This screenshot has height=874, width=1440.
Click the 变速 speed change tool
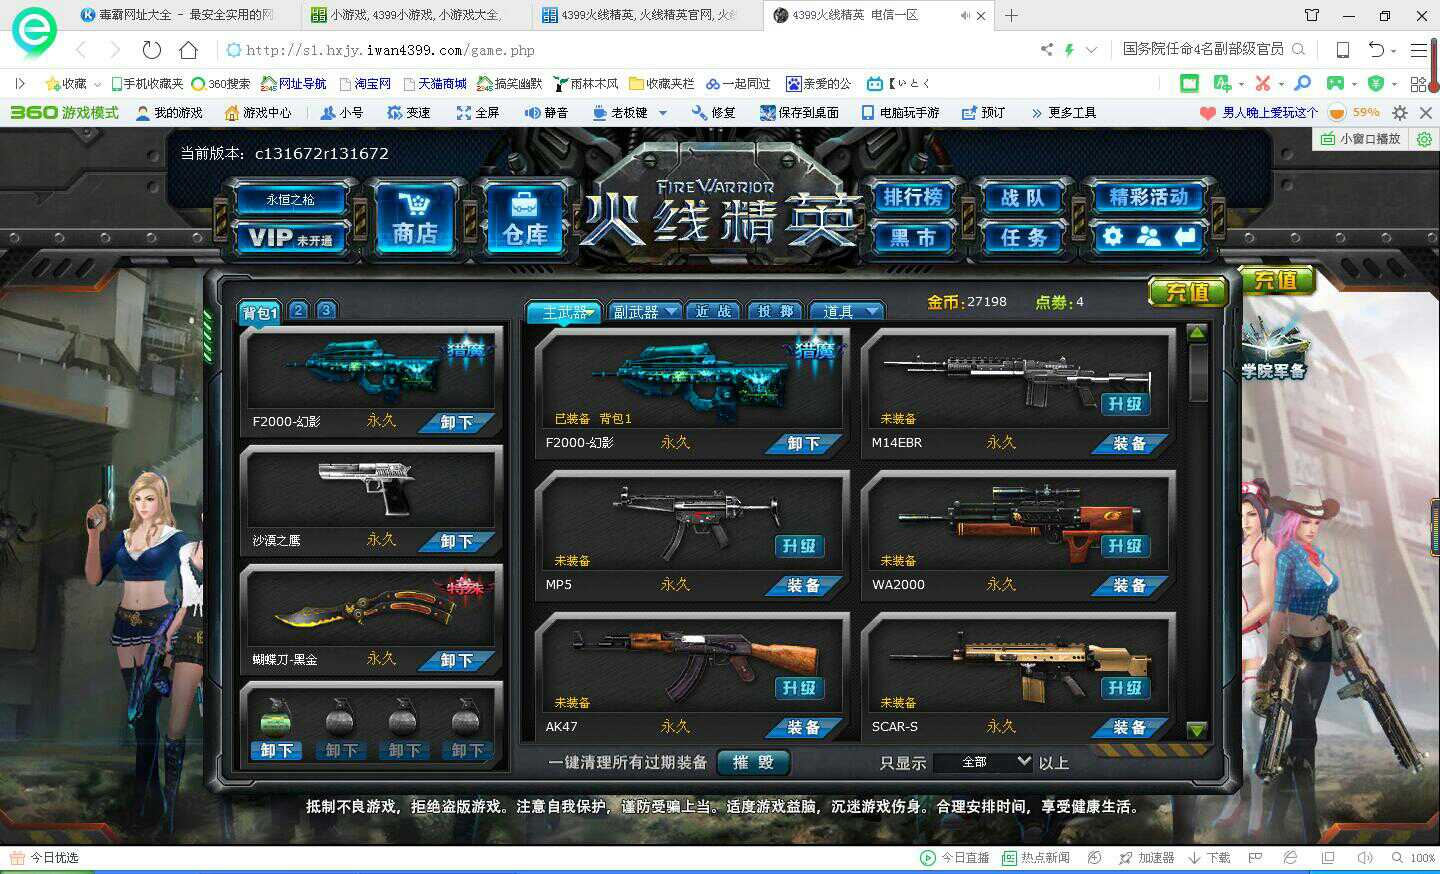[409, 113]
